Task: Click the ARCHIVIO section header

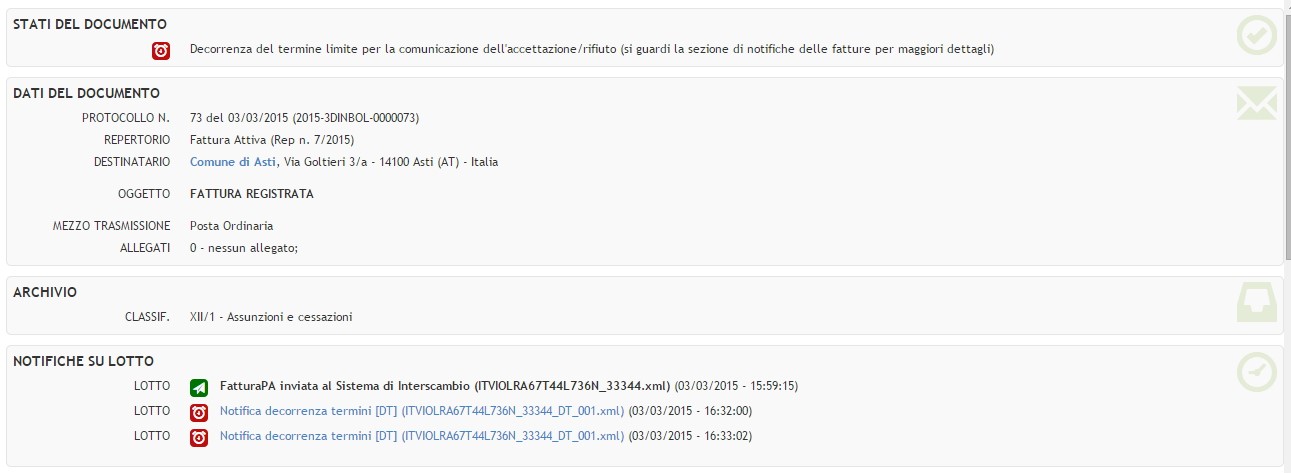Action: point(45,292)
